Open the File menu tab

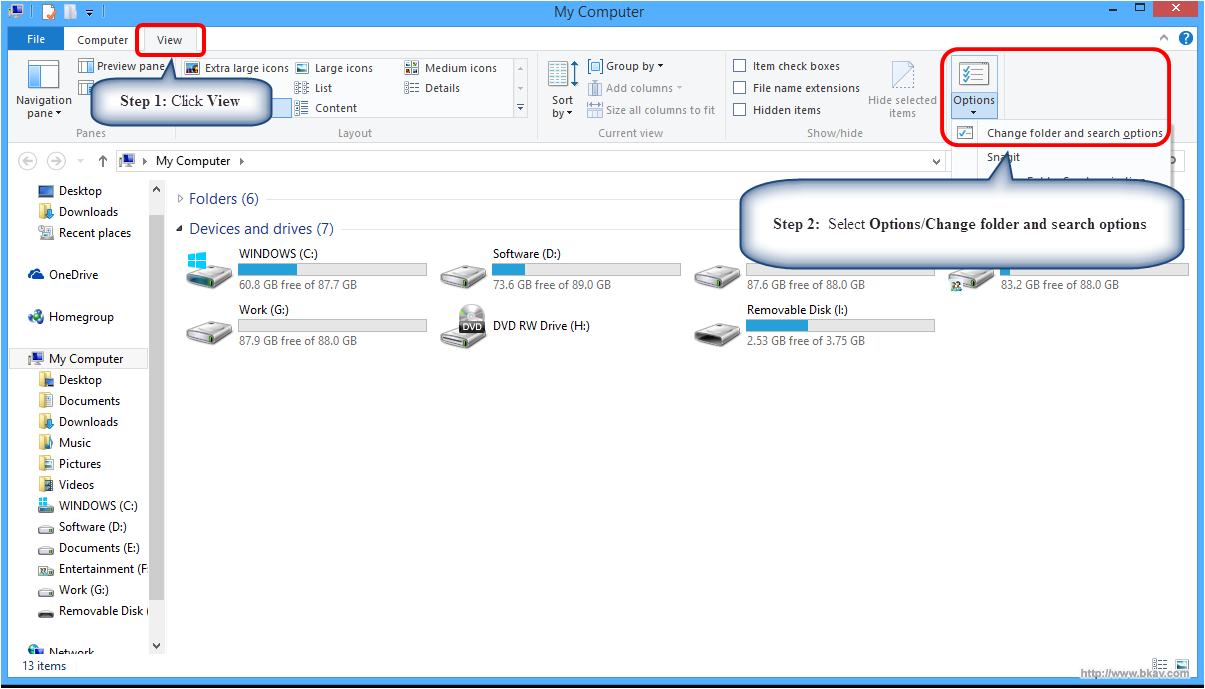(x=36, y=40)
